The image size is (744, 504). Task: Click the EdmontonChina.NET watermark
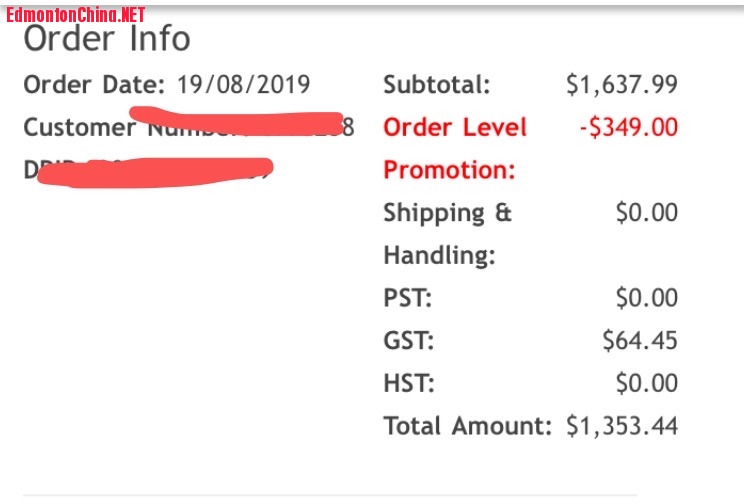pyautogui.click(x=75, y=15)
